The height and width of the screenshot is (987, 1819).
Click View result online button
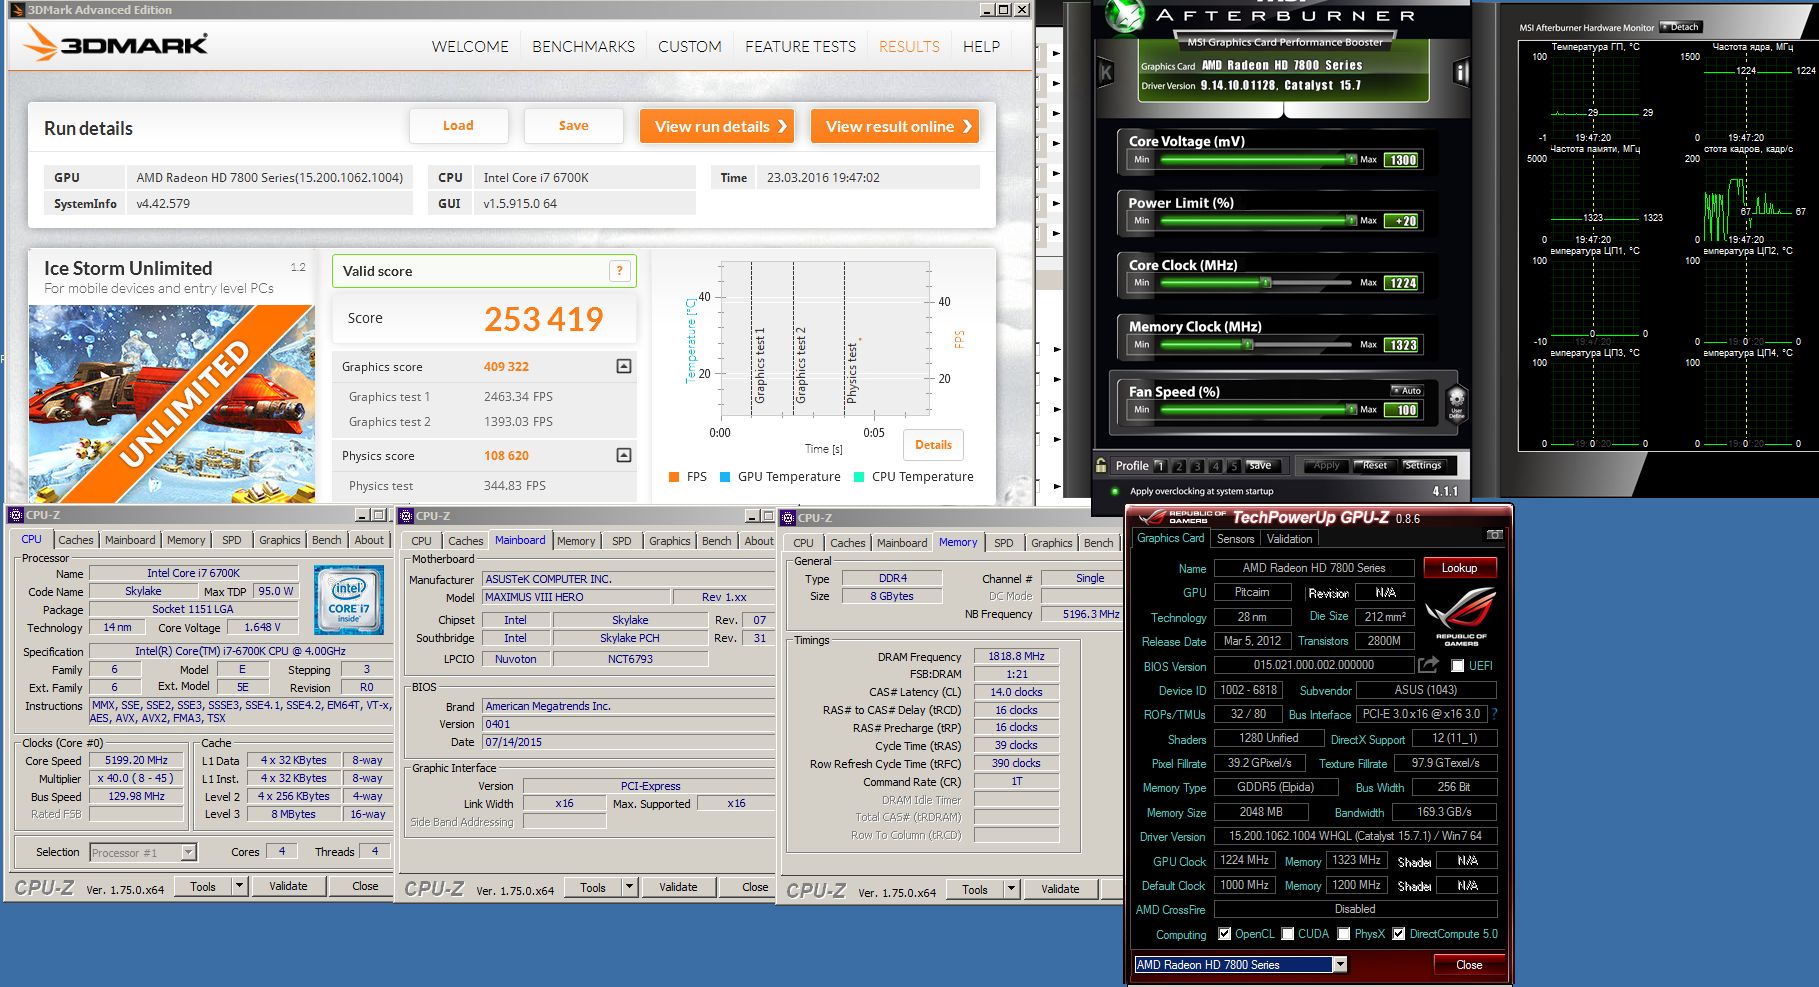point(895,126)
